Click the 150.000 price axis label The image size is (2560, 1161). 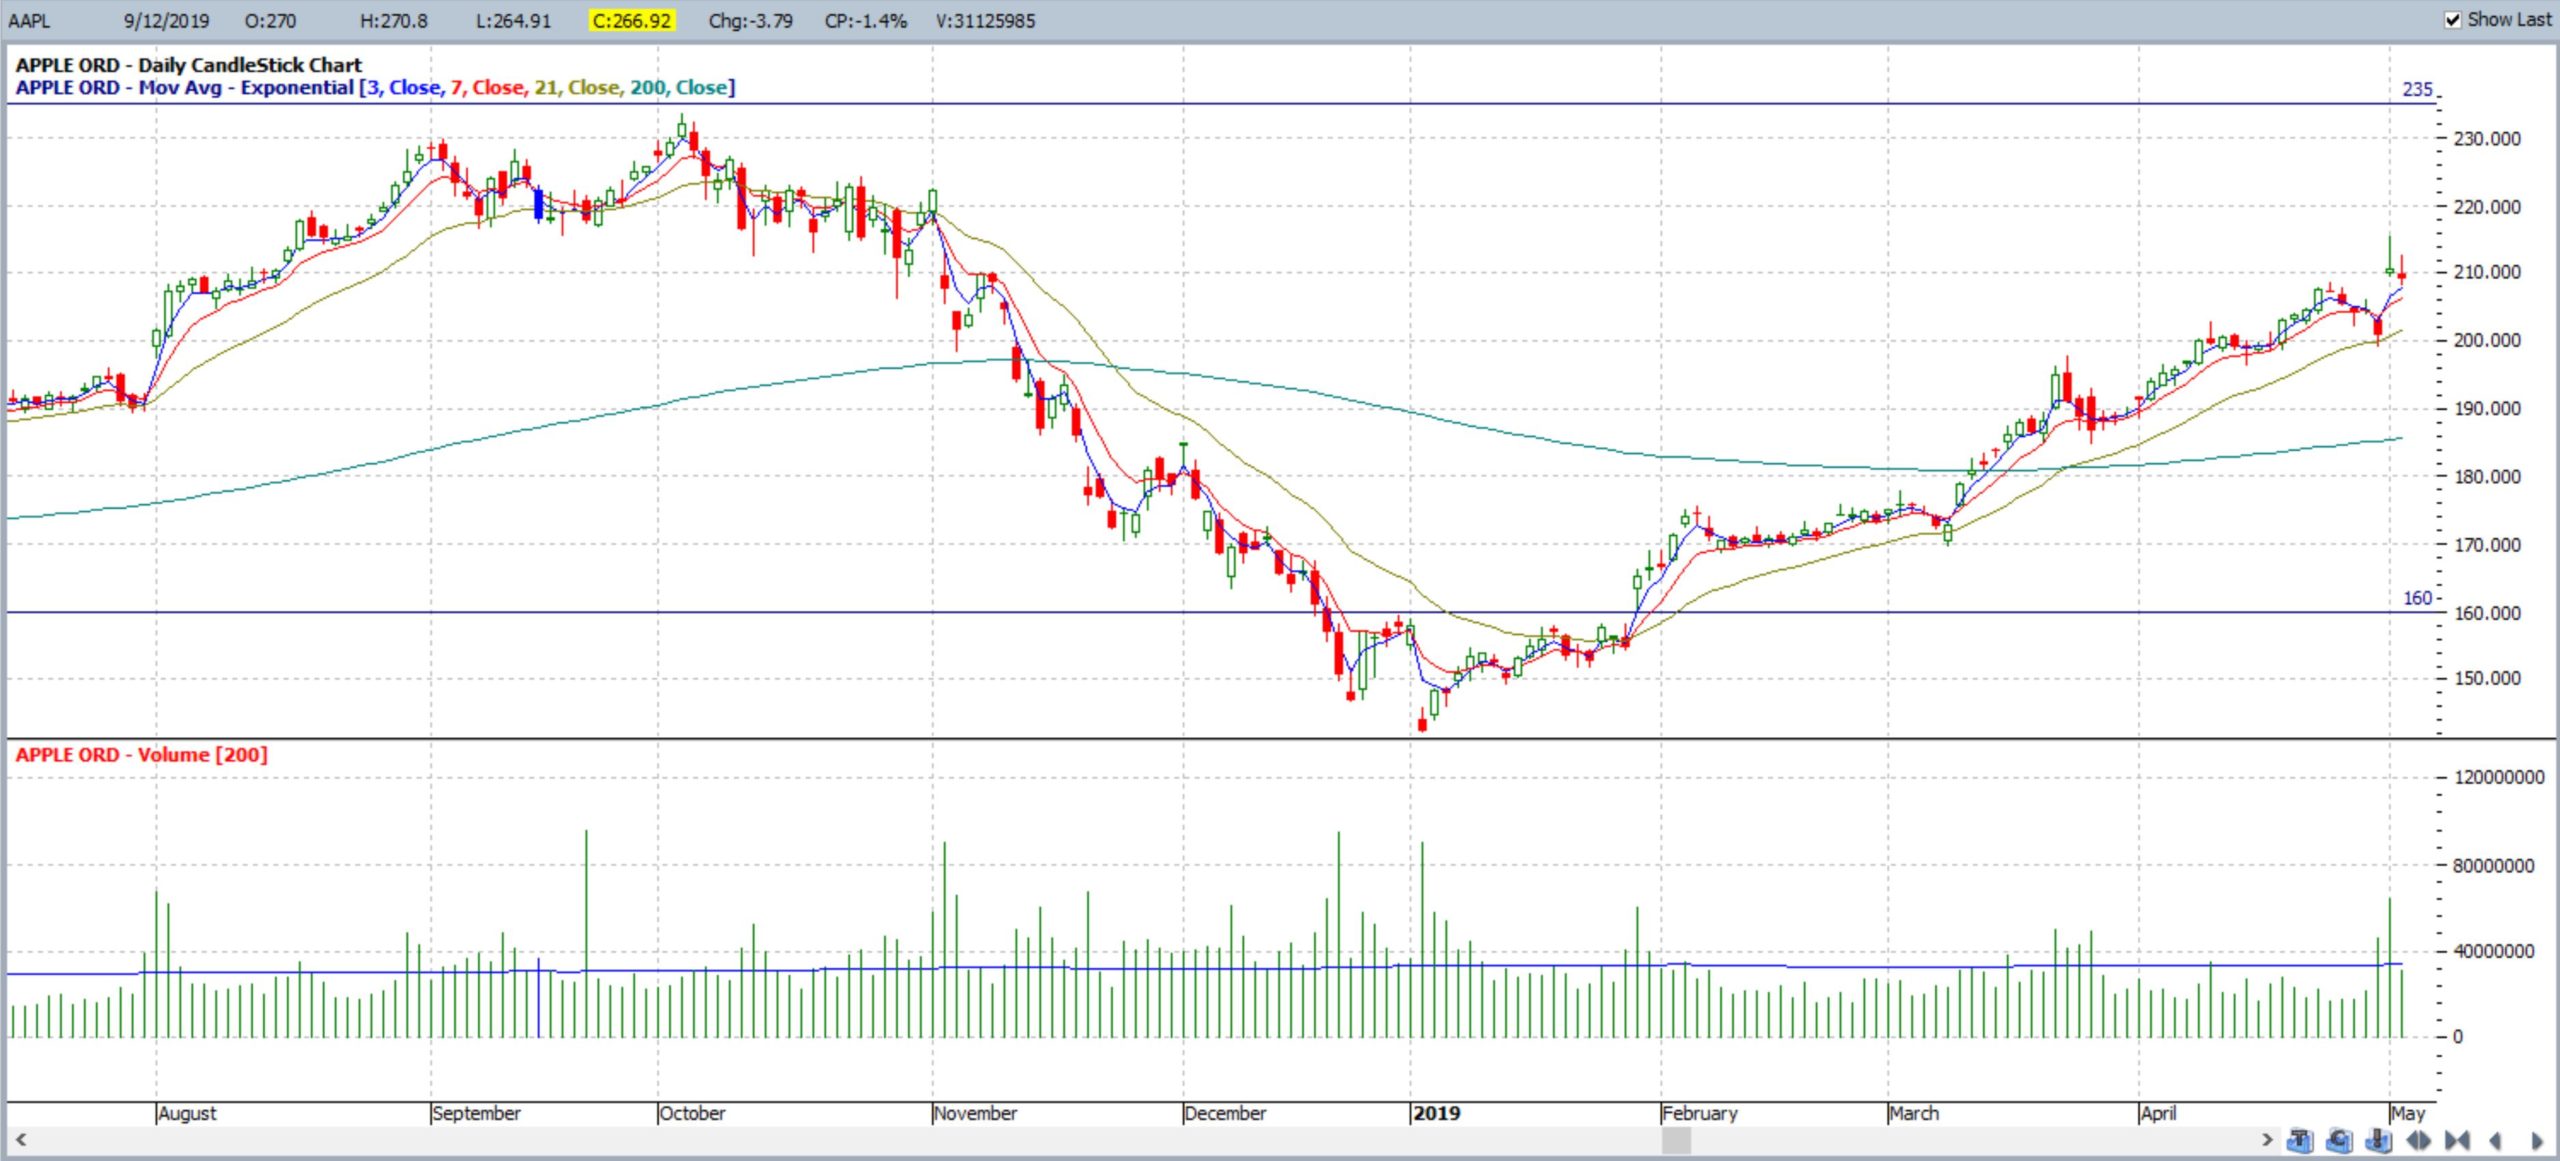click(x=2487, y=678)
